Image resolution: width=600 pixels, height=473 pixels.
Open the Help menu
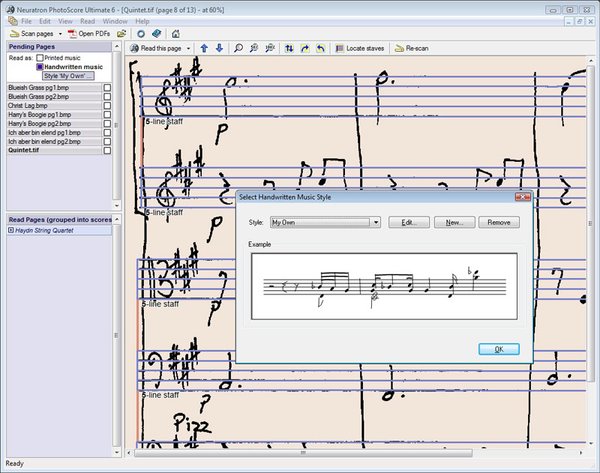click(x=142, y=21)
